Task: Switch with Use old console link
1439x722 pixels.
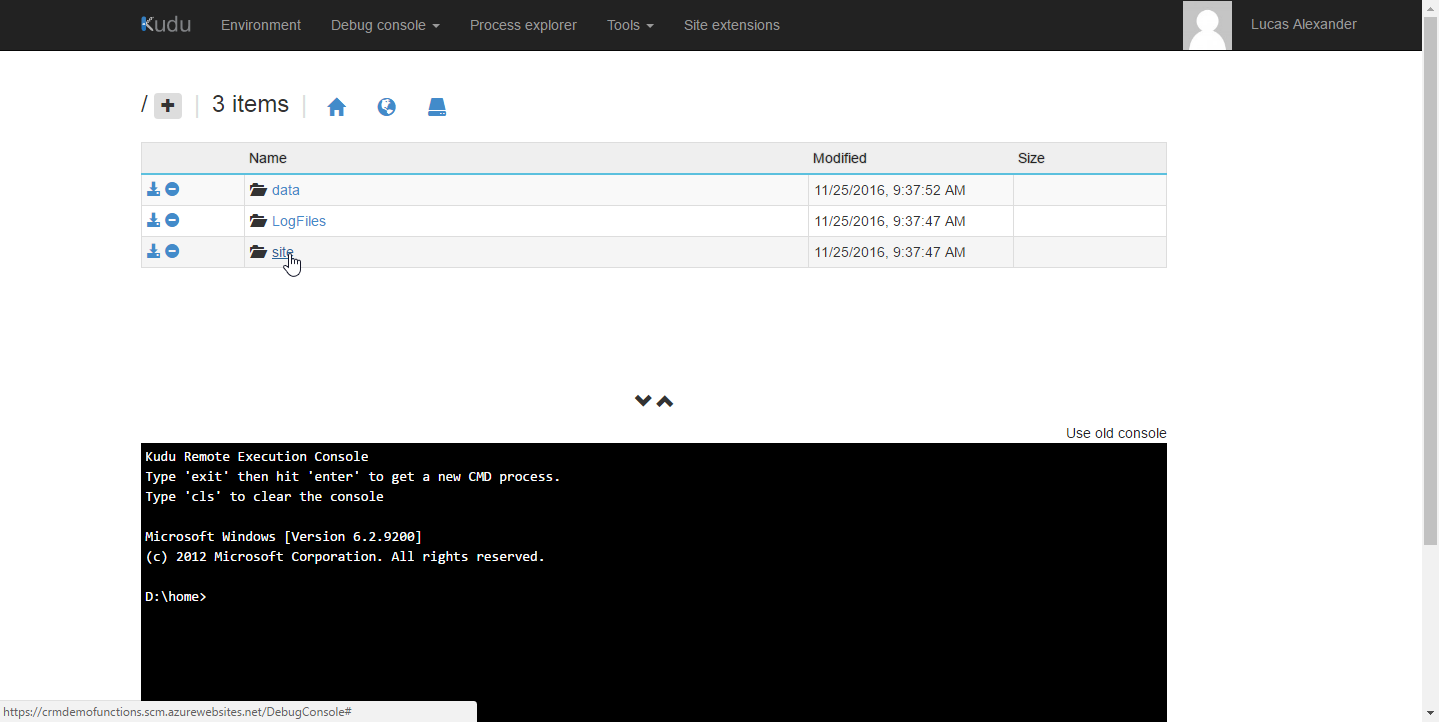Action: click(x=1116, y=433)
